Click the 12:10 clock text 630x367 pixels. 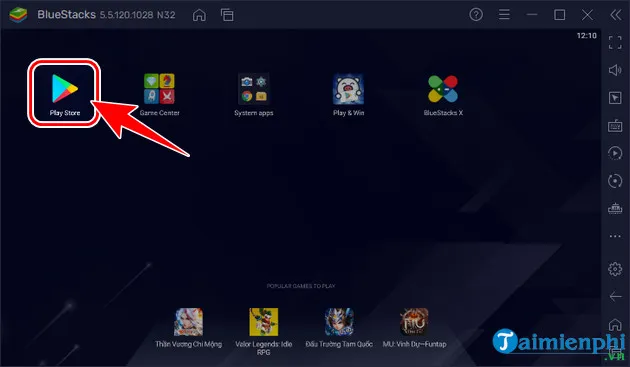click(587, 36)
